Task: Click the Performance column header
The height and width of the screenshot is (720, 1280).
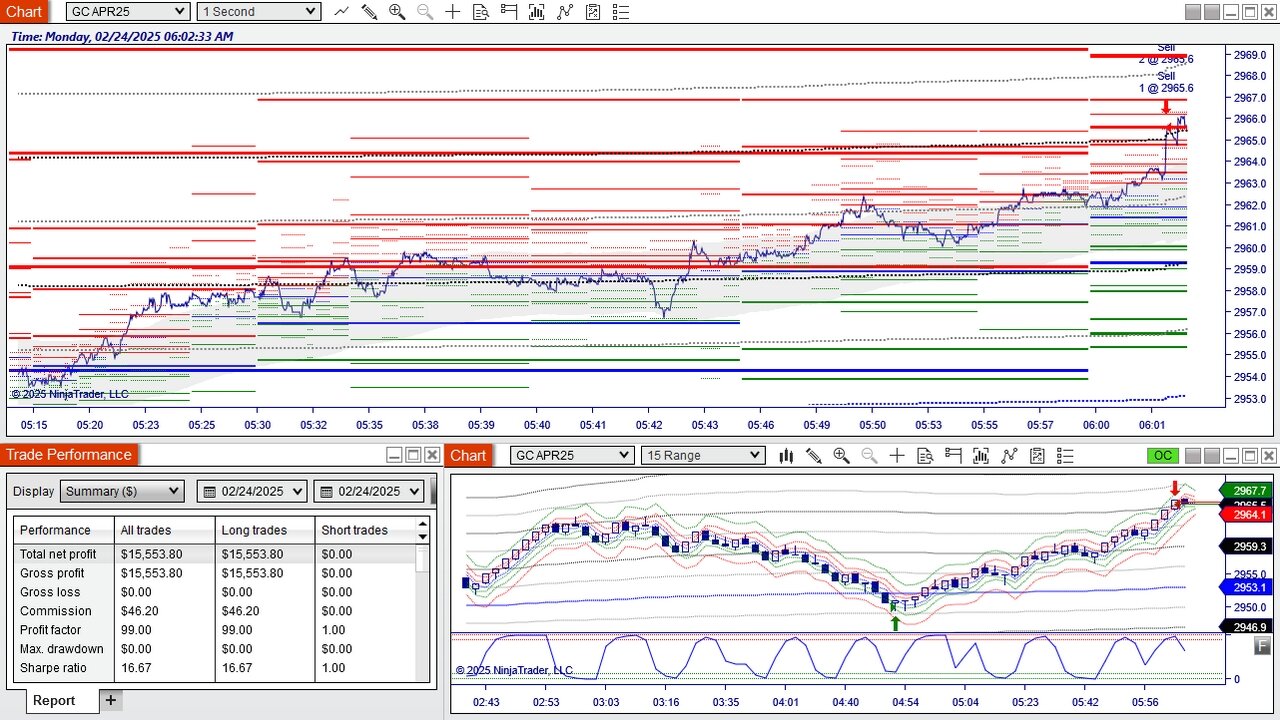Action: tap(64, 530)
